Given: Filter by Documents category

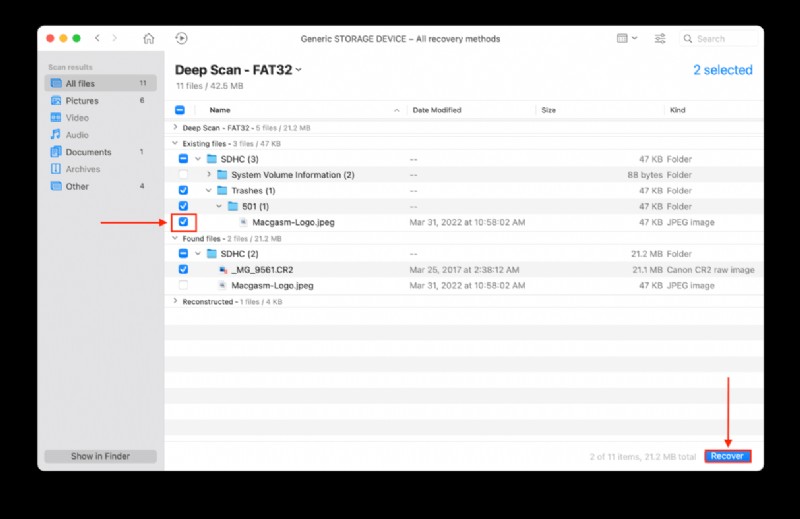Looking at the screenshot, I should pos(101,152).
